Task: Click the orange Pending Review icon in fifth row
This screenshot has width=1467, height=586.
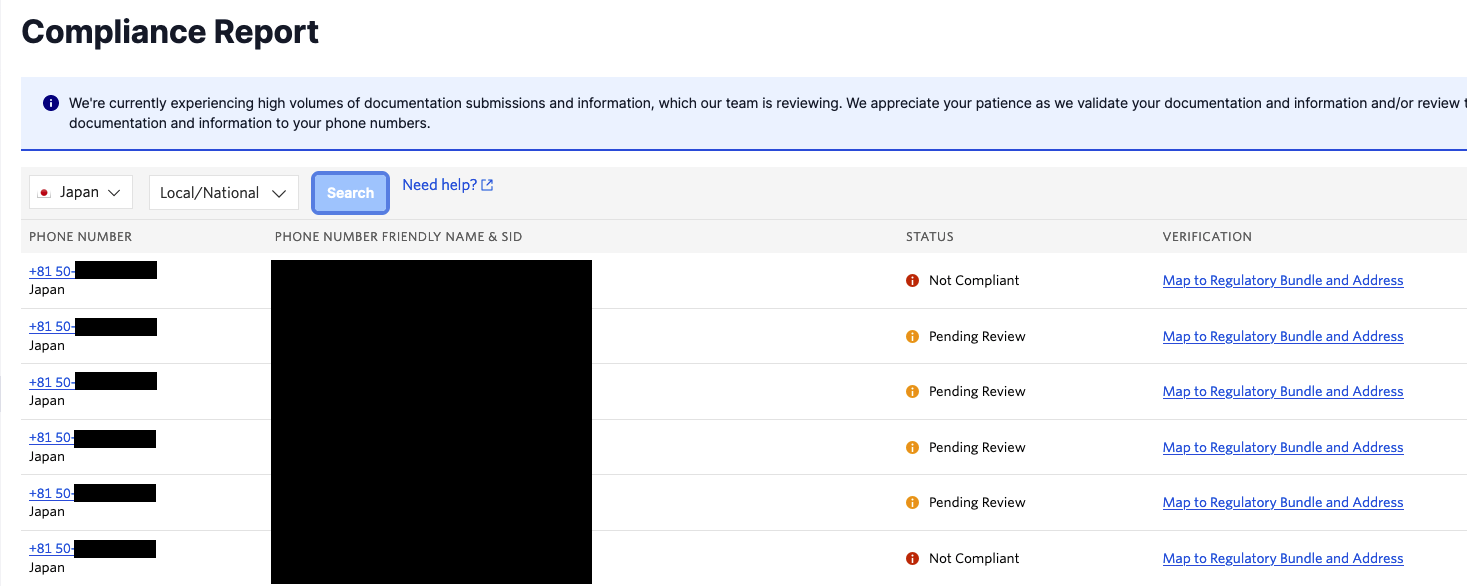Action: click(912, 503)
